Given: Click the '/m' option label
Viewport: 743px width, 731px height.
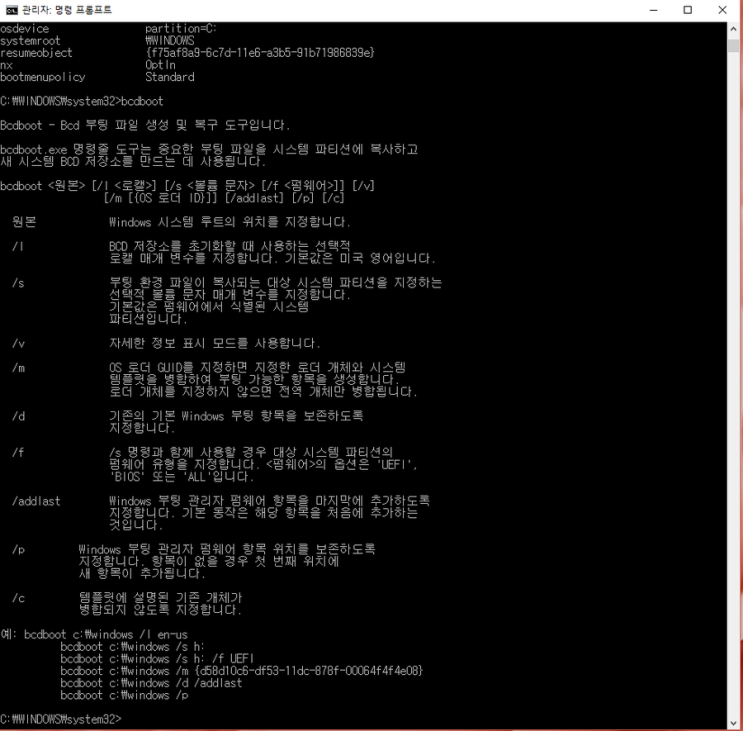Looking at the screenshot, I should [x=18, y=368].
